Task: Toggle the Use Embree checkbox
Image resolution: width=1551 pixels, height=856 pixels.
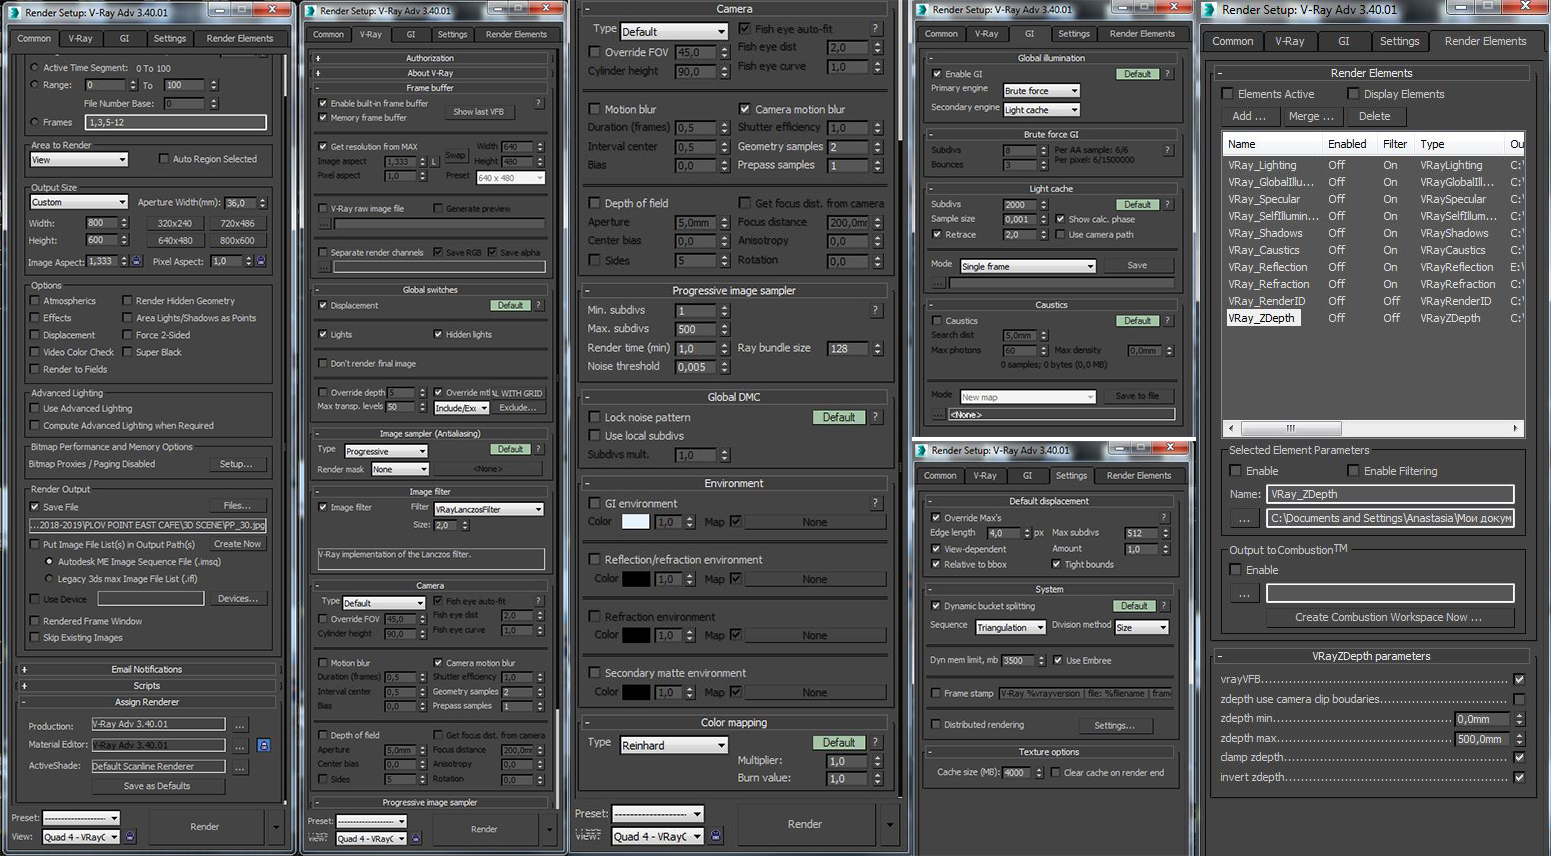Action: 1058,660
